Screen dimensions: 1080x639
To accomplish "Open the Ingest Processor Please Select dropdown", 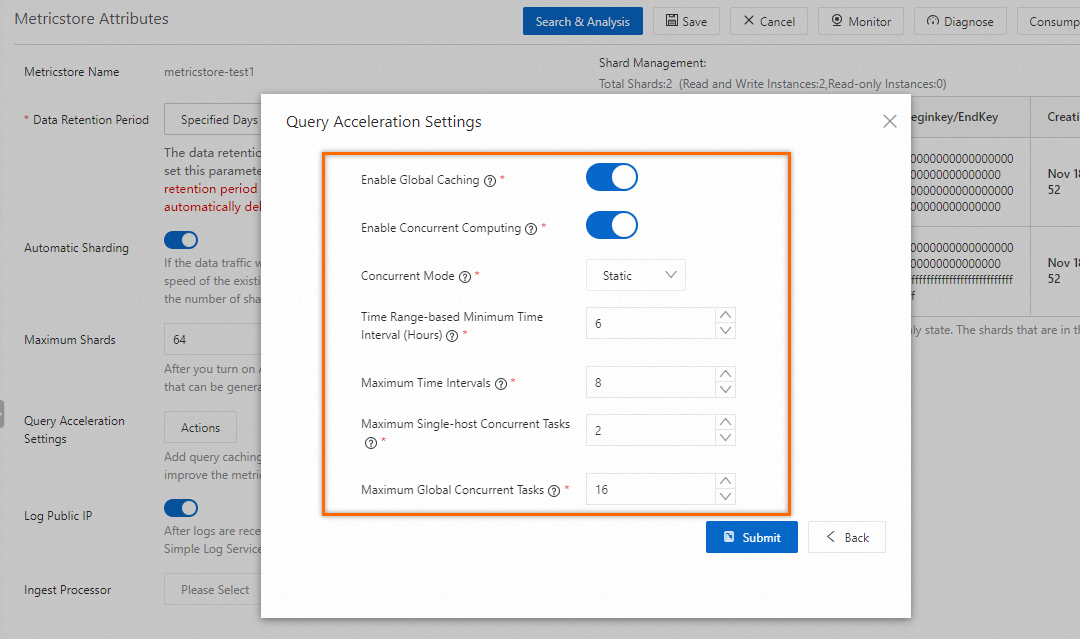I will [213, 589].
